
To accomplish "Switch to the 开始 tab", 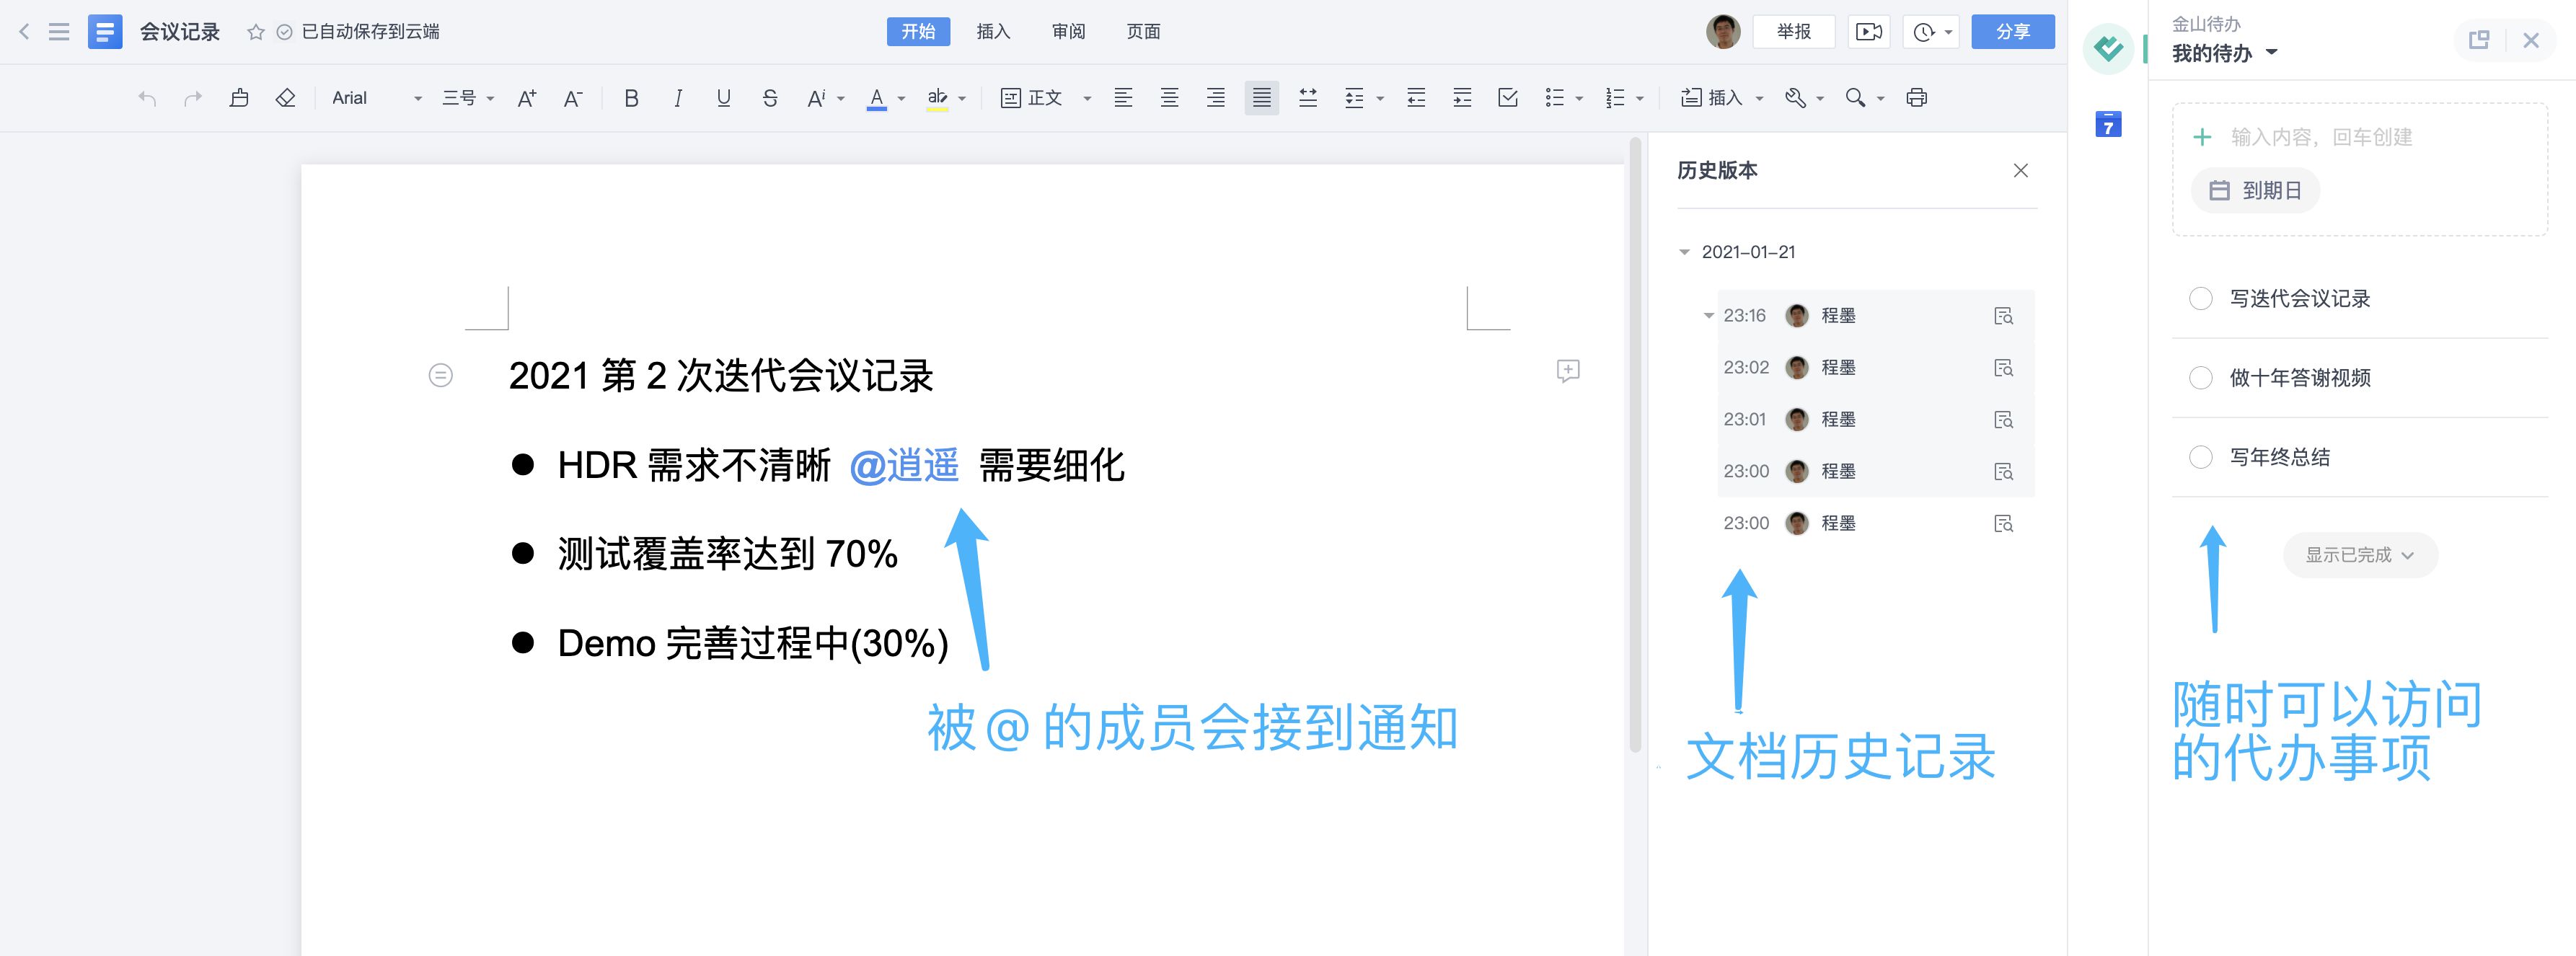I will pos(918,32).
